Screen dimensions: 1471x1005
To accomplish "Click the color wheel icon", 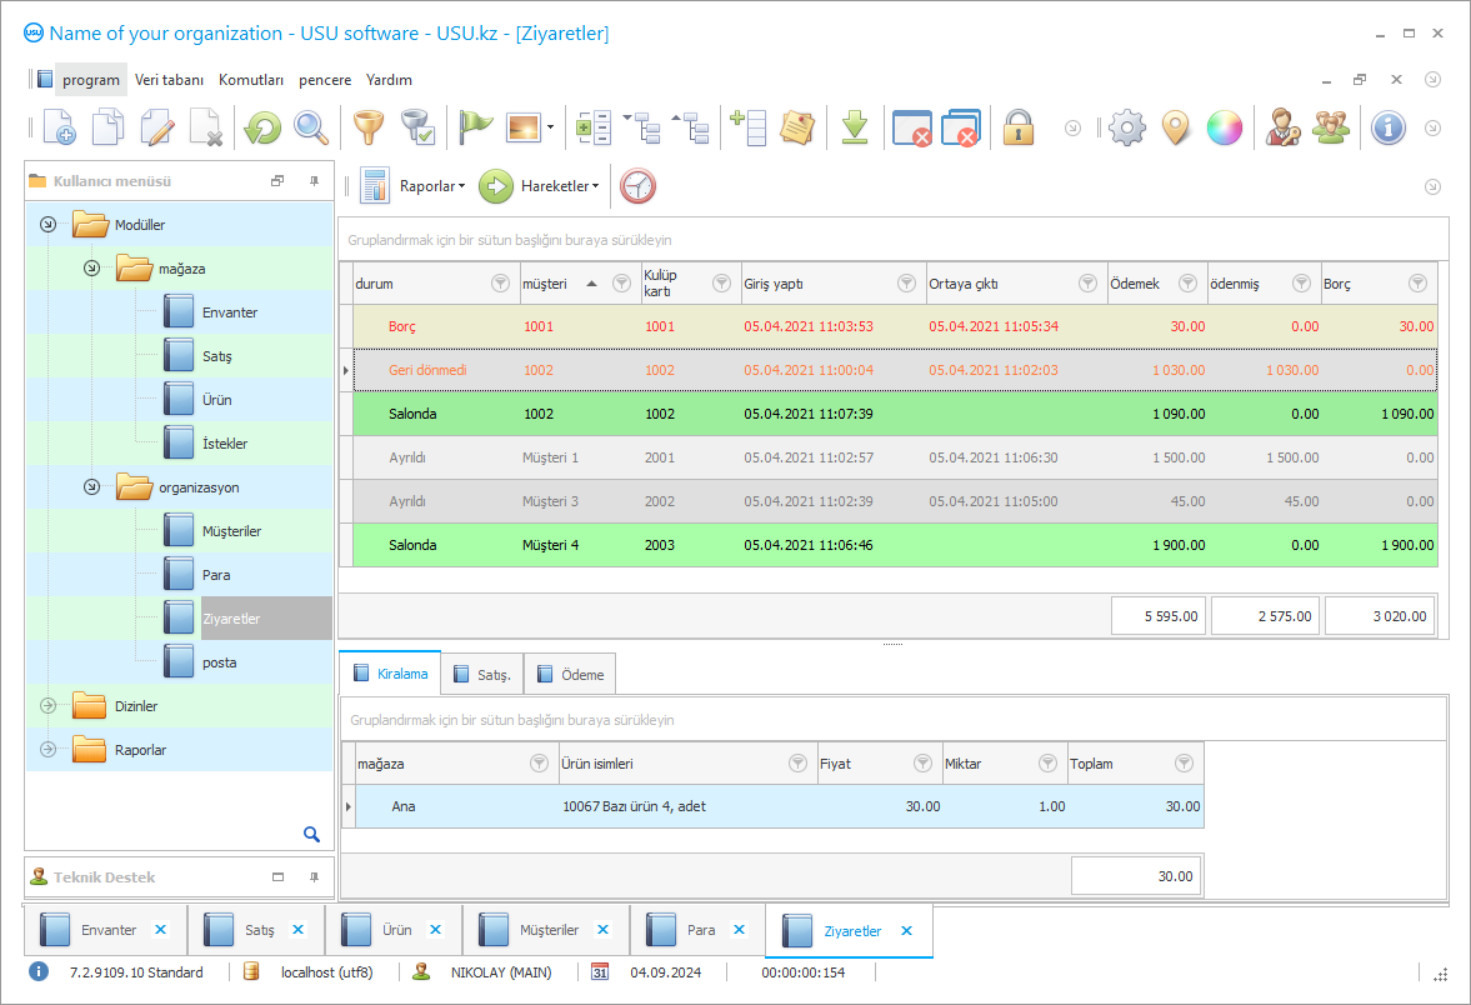I will [x=1224, y=128].
